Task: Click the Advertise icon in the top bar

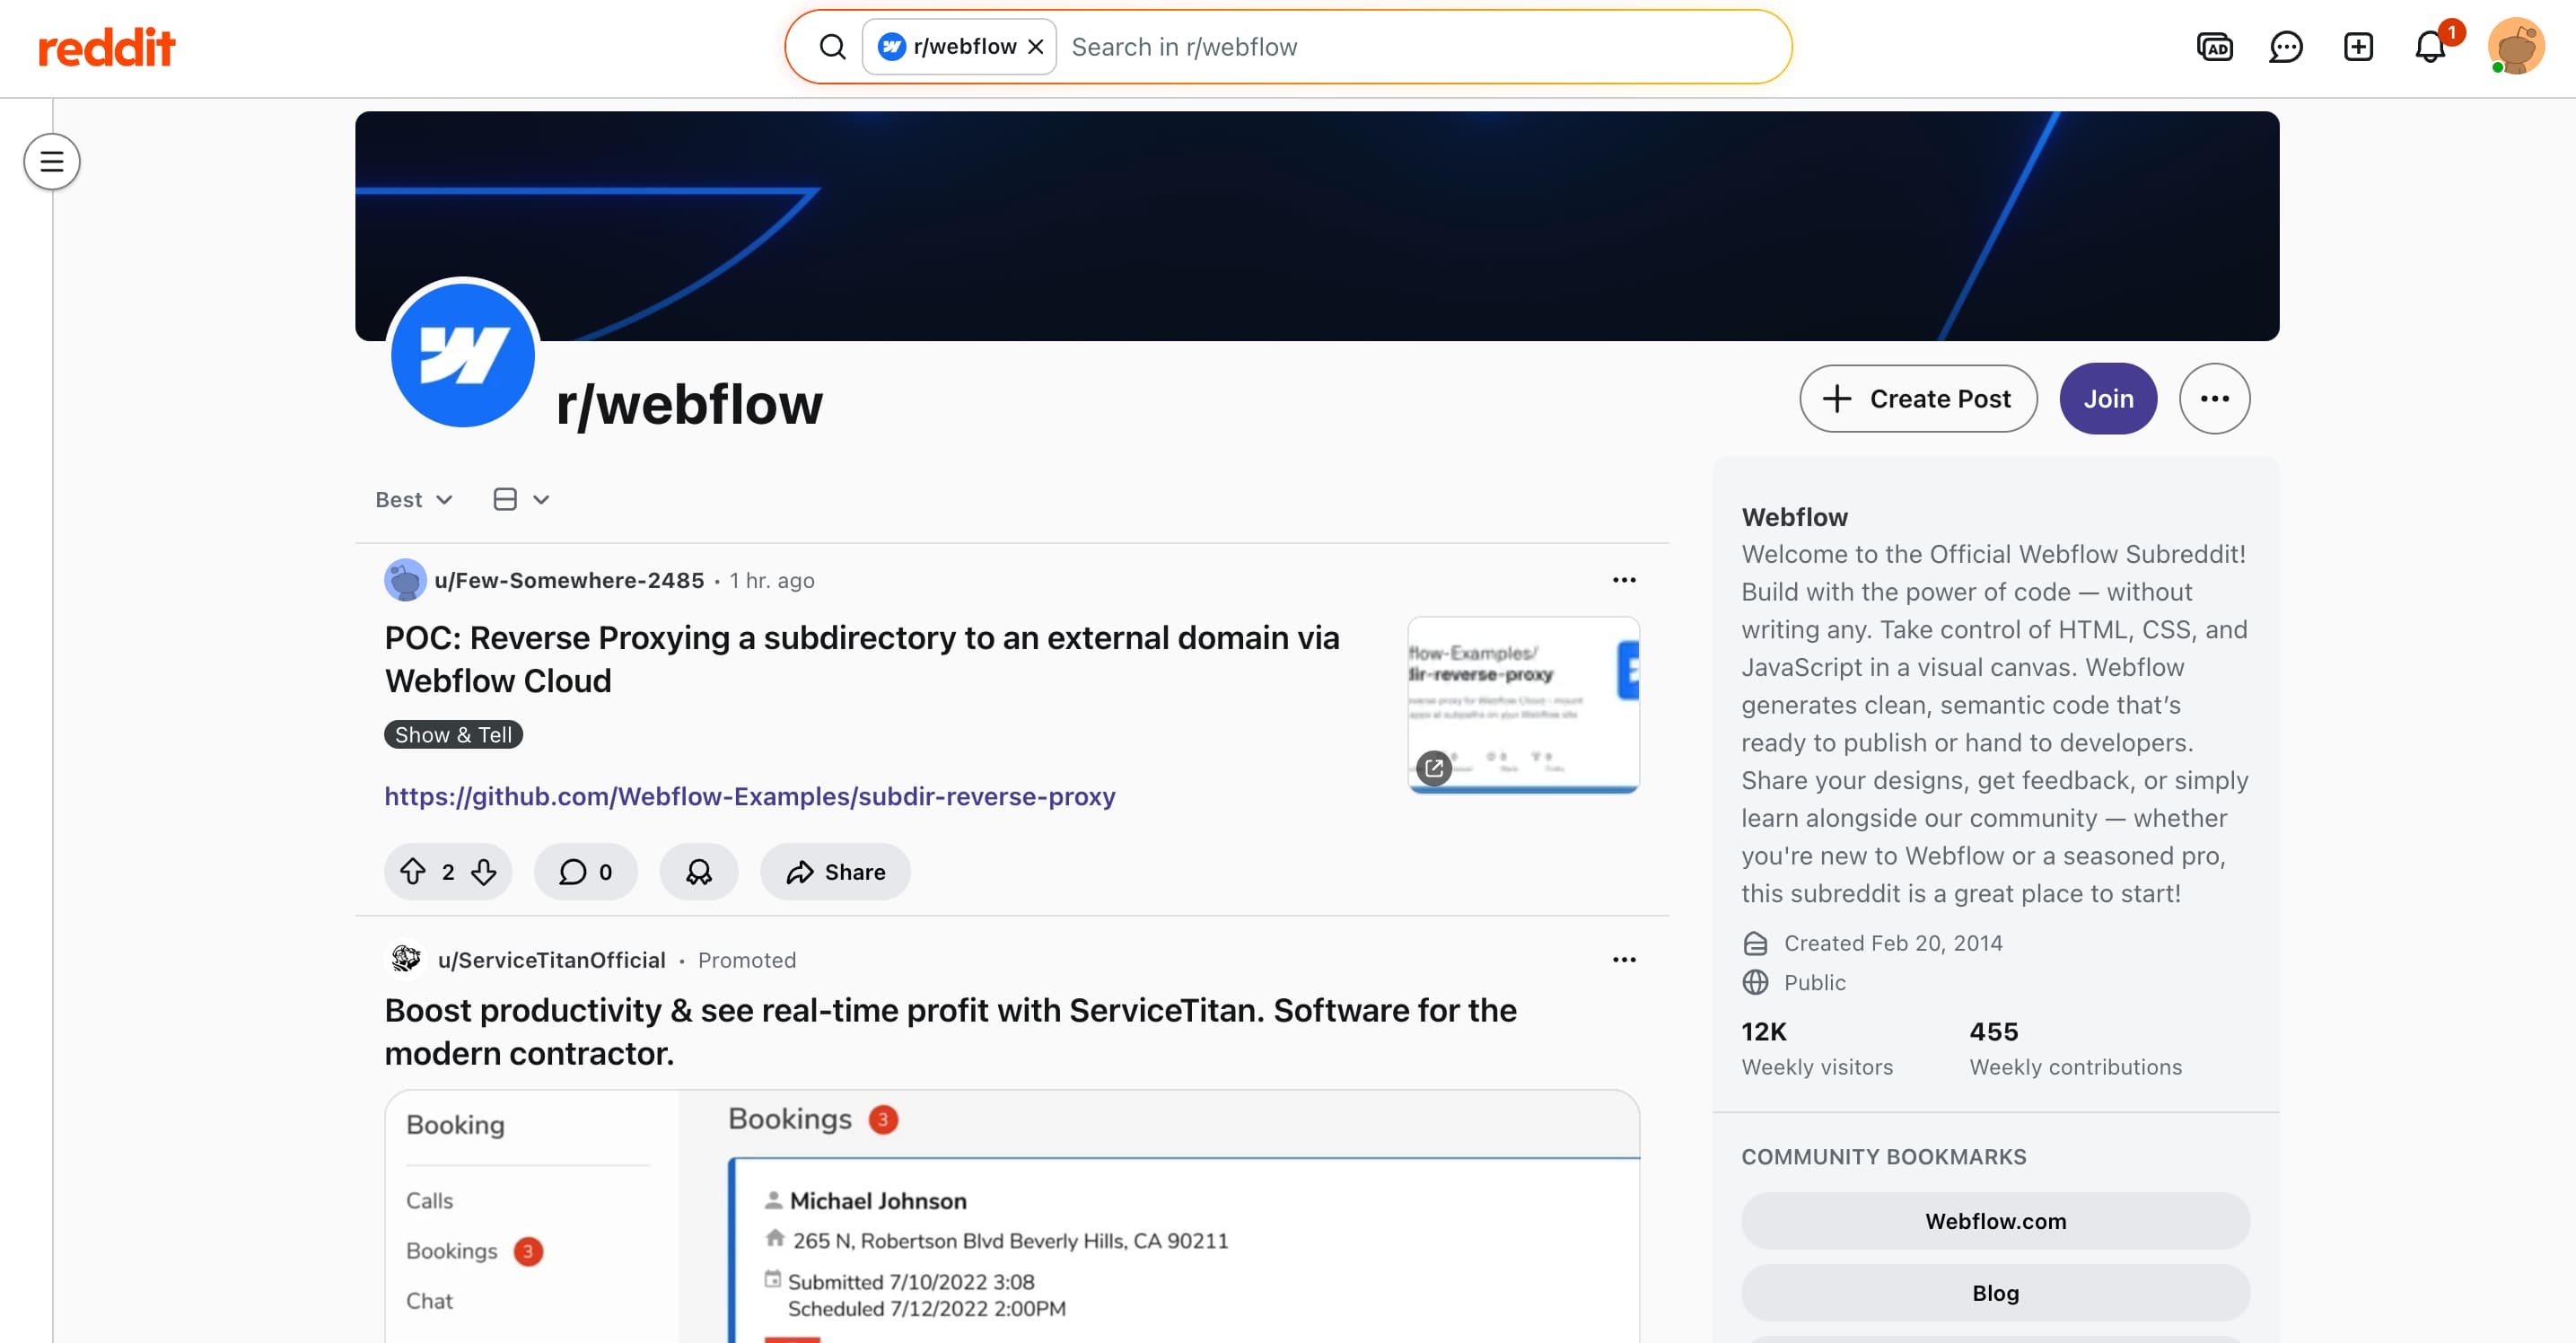Action: pos(2215,46)
